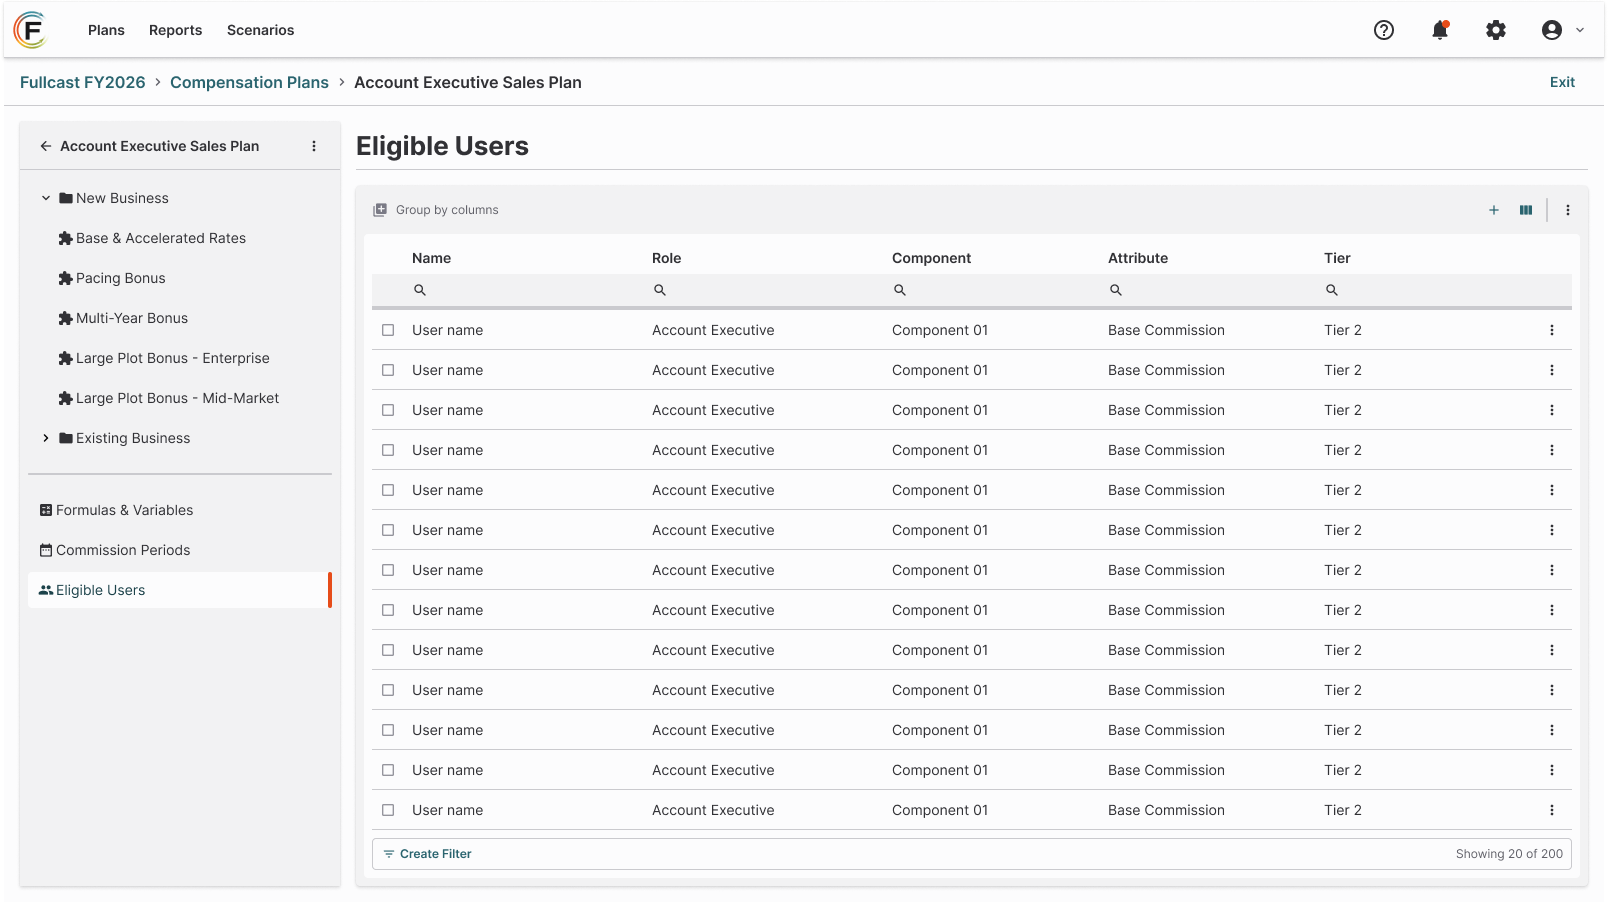This screenshot has width=1608, height=902.
Task: Open last visible row's kebab actions menu
Action: [x=1552, y=810]
